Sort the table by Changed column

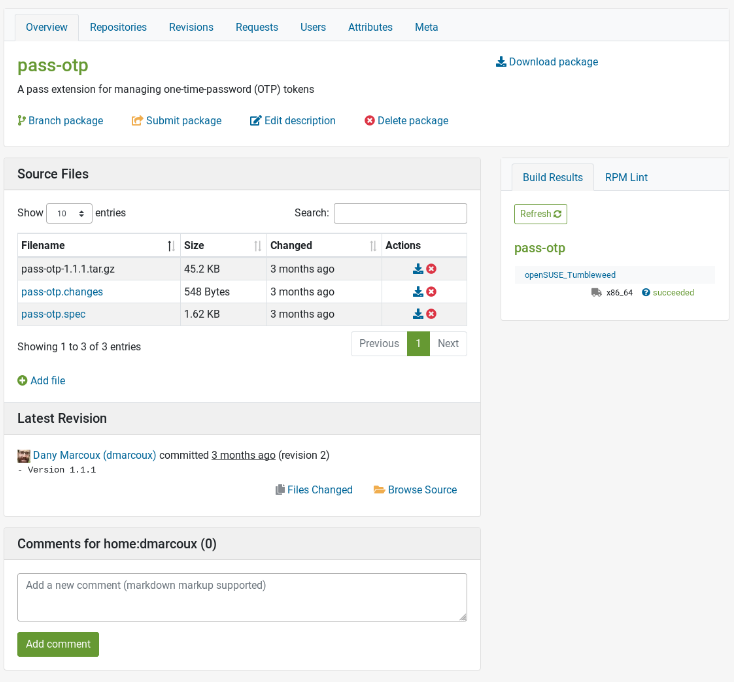323,245
